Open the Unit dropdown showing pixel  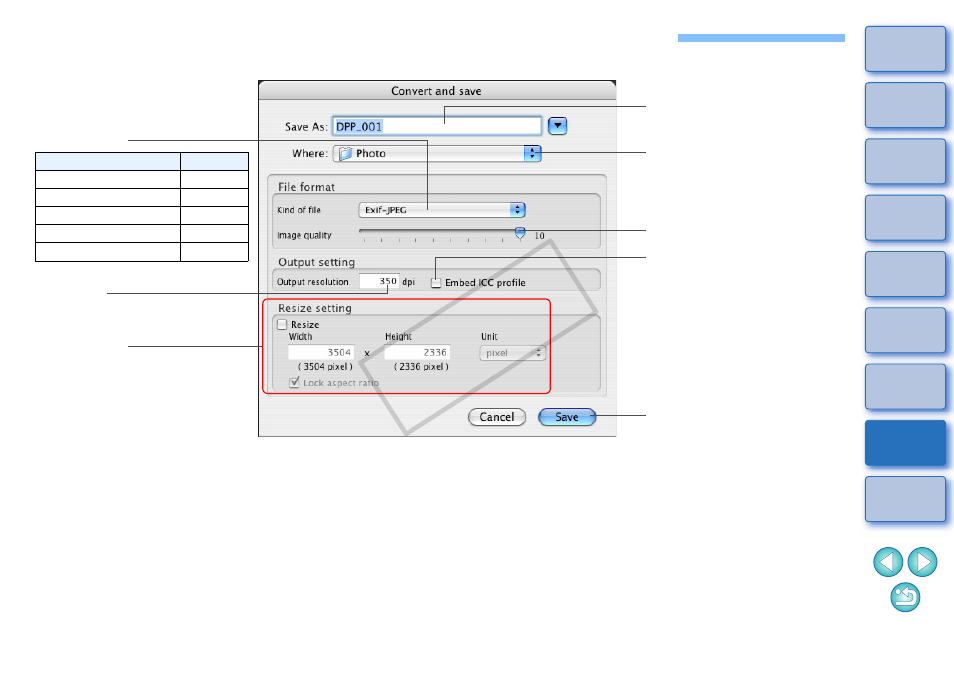(513, 353)
